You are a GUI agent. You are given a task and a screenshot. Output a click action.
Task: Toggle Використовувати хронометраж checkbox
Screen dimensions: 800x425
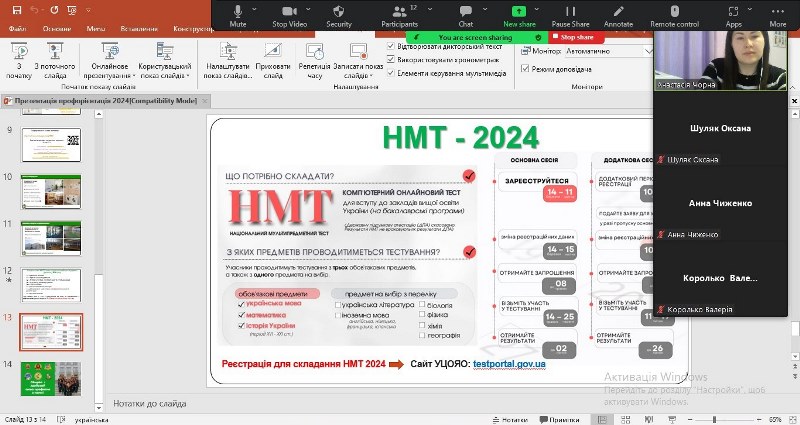tap(391, 60)
